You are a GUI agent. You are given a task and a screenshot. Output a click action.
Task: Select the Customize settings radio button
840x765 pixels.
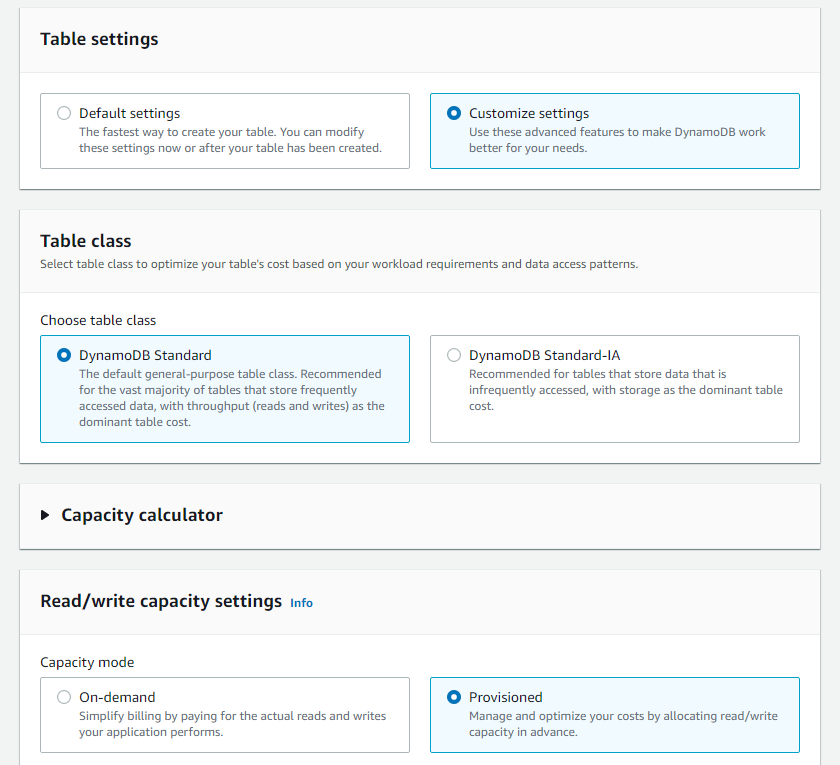(x=454, y=113)
